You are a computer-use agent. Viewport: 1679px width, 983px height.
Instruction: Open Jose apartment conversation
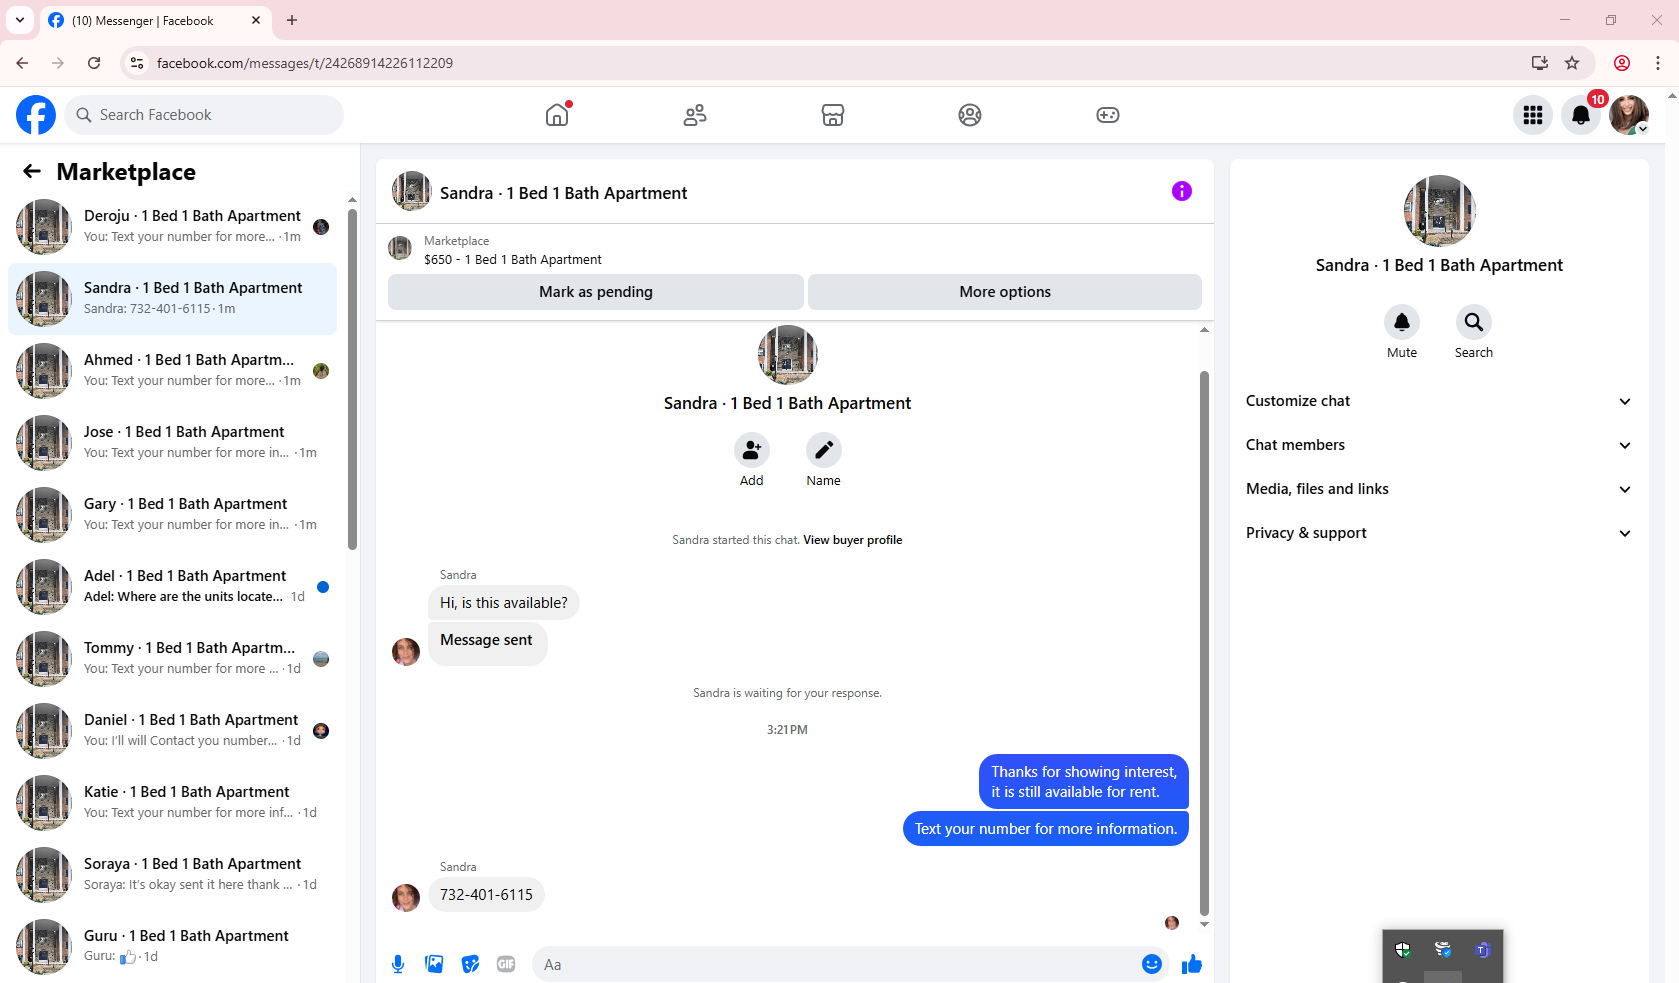172,443
